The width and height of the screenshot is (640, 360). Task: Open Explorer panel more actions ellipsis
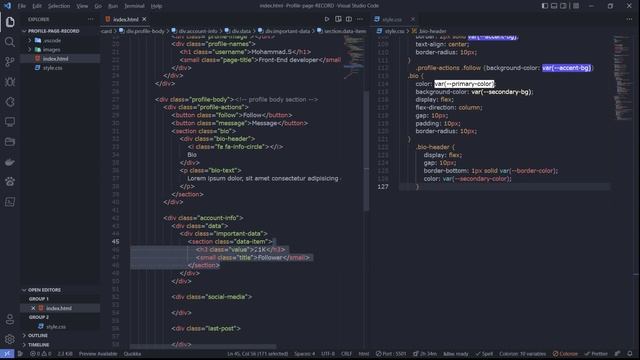tap(91, 19)
